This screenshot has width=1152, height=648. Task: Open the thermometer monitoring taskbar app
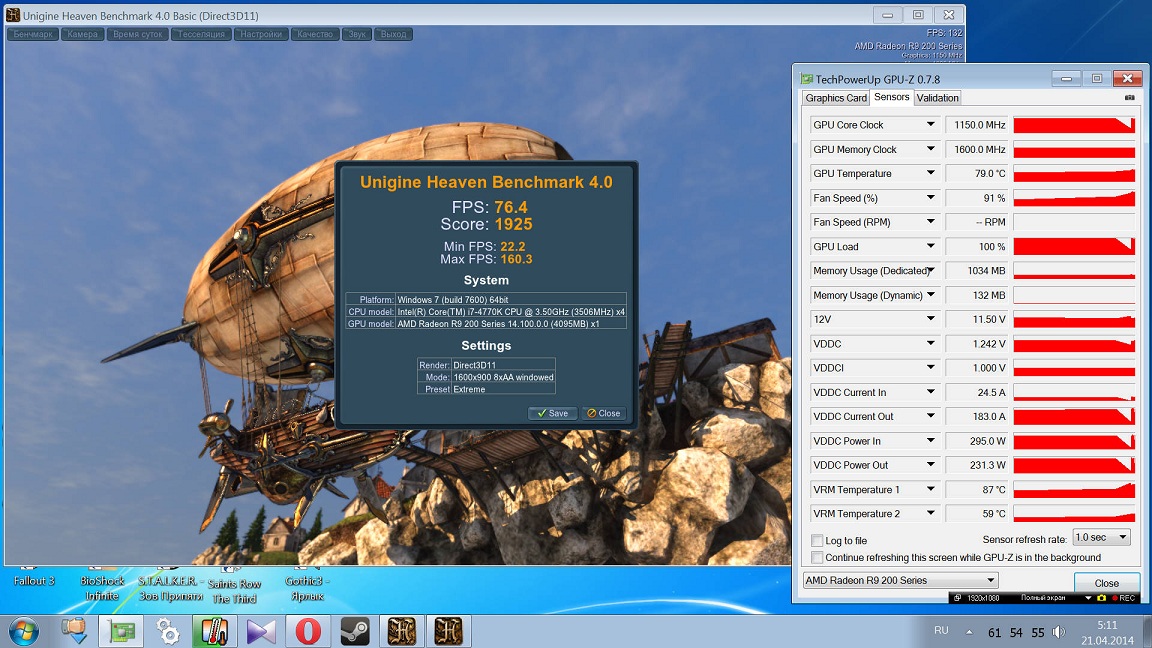[x=214, y=631]
